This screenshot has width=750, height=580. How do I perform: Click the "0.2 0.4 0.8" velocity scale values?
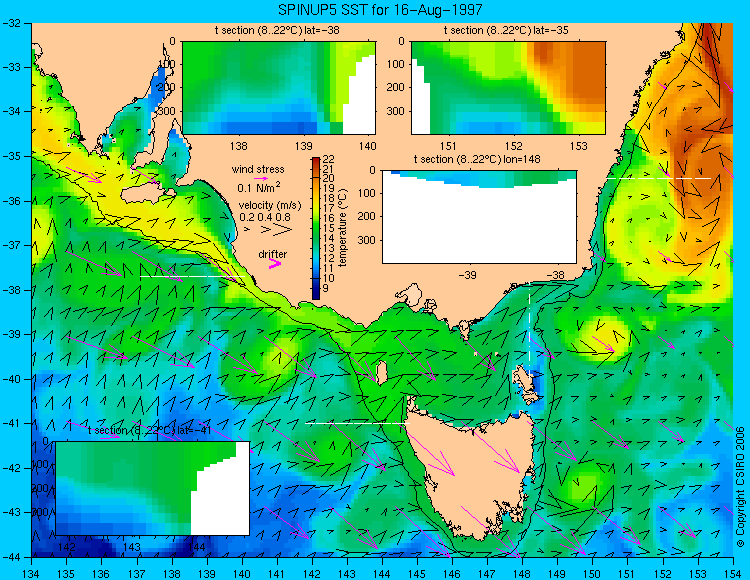pos(265,217)
